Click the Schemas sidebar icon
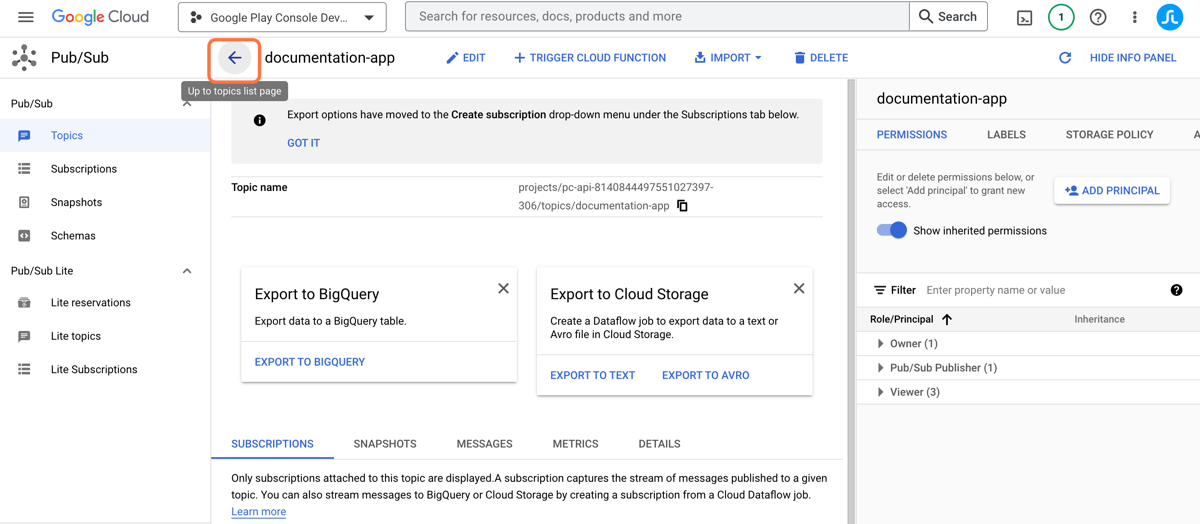This screenshot has width=1200, height=524. pyautogui.click(x=24, y=236)
